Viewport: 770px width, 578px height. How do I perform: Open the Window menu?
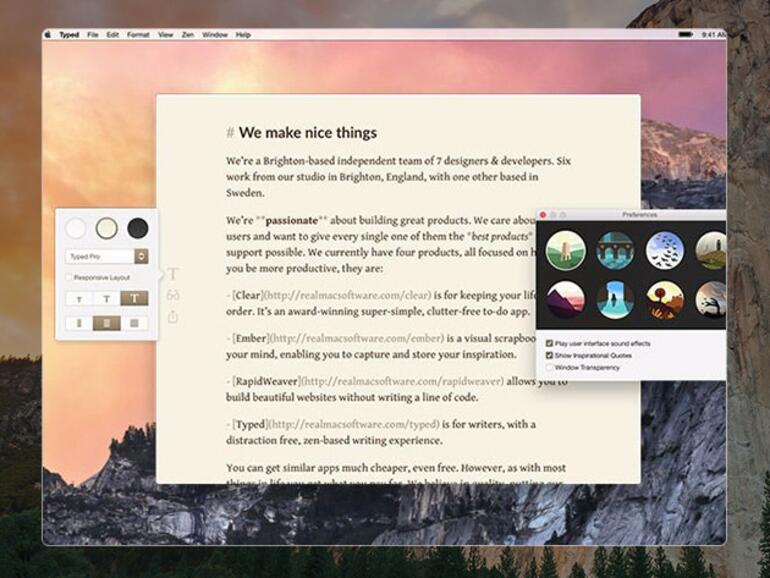[x=215, y=35]
